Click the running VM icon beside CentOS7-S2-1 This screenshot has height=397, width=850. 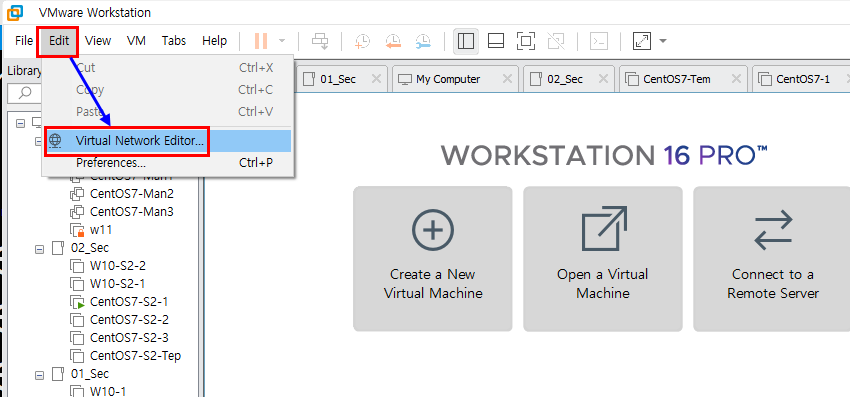[78, 302]
